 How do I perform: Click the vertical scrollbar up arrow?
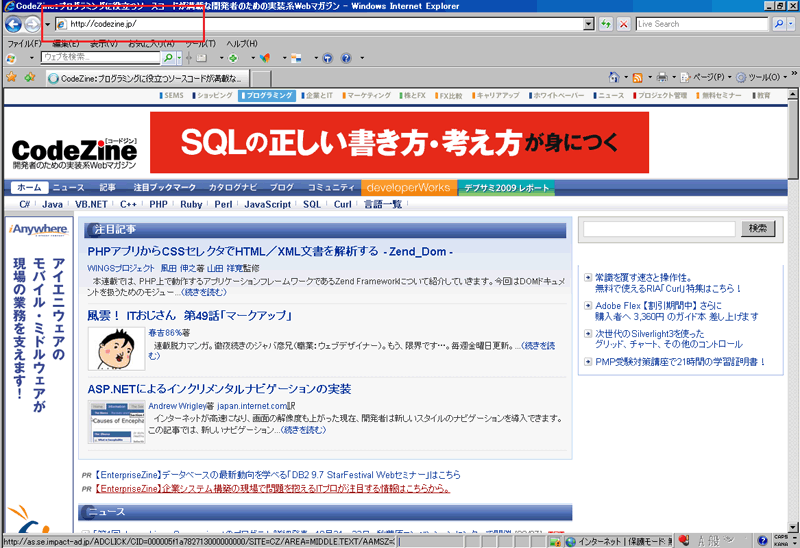793,94
